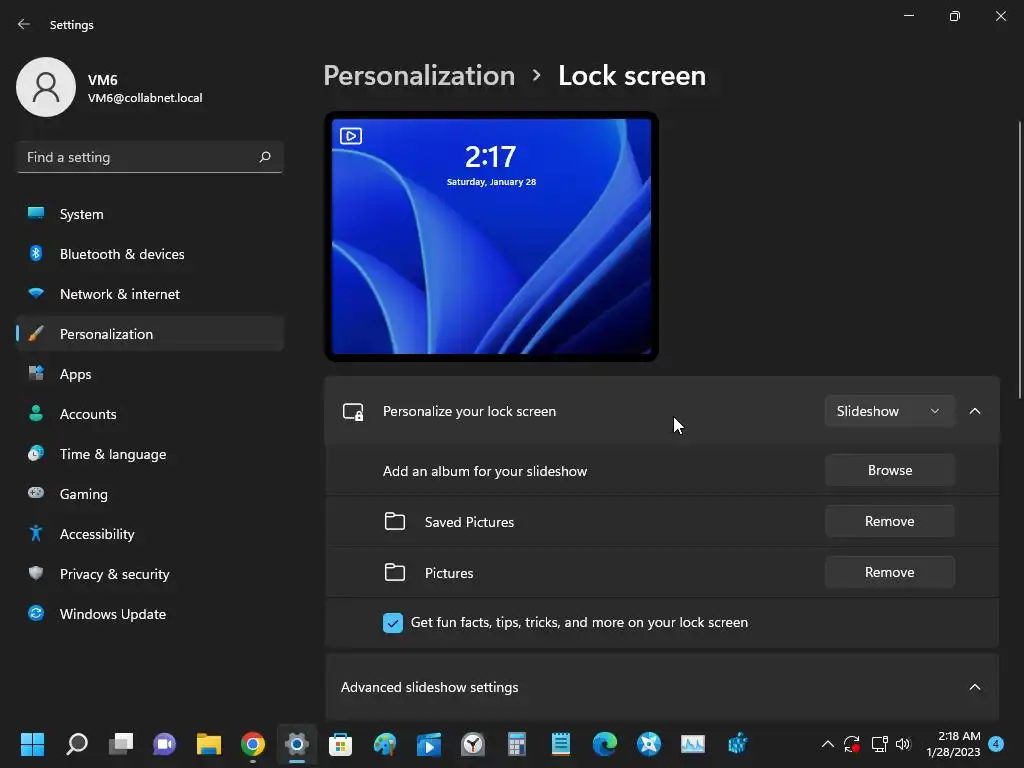Screen dimensions: 1024x768
Task: Open System settings category
Action: 150,214
